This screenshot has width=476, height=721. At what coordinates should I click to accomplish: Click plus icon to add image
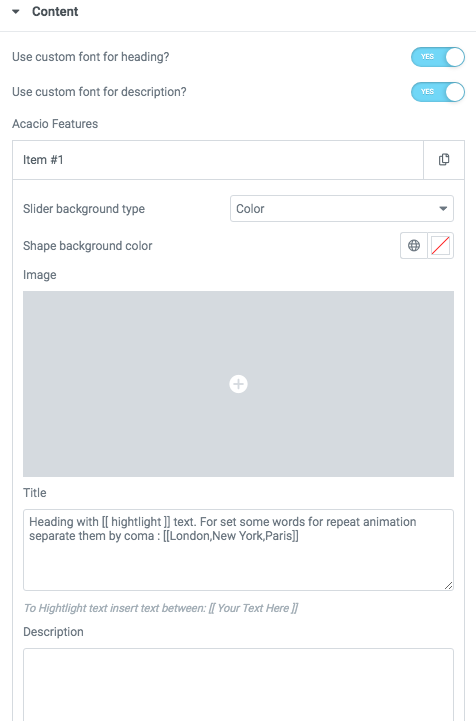tap(238, 384)
